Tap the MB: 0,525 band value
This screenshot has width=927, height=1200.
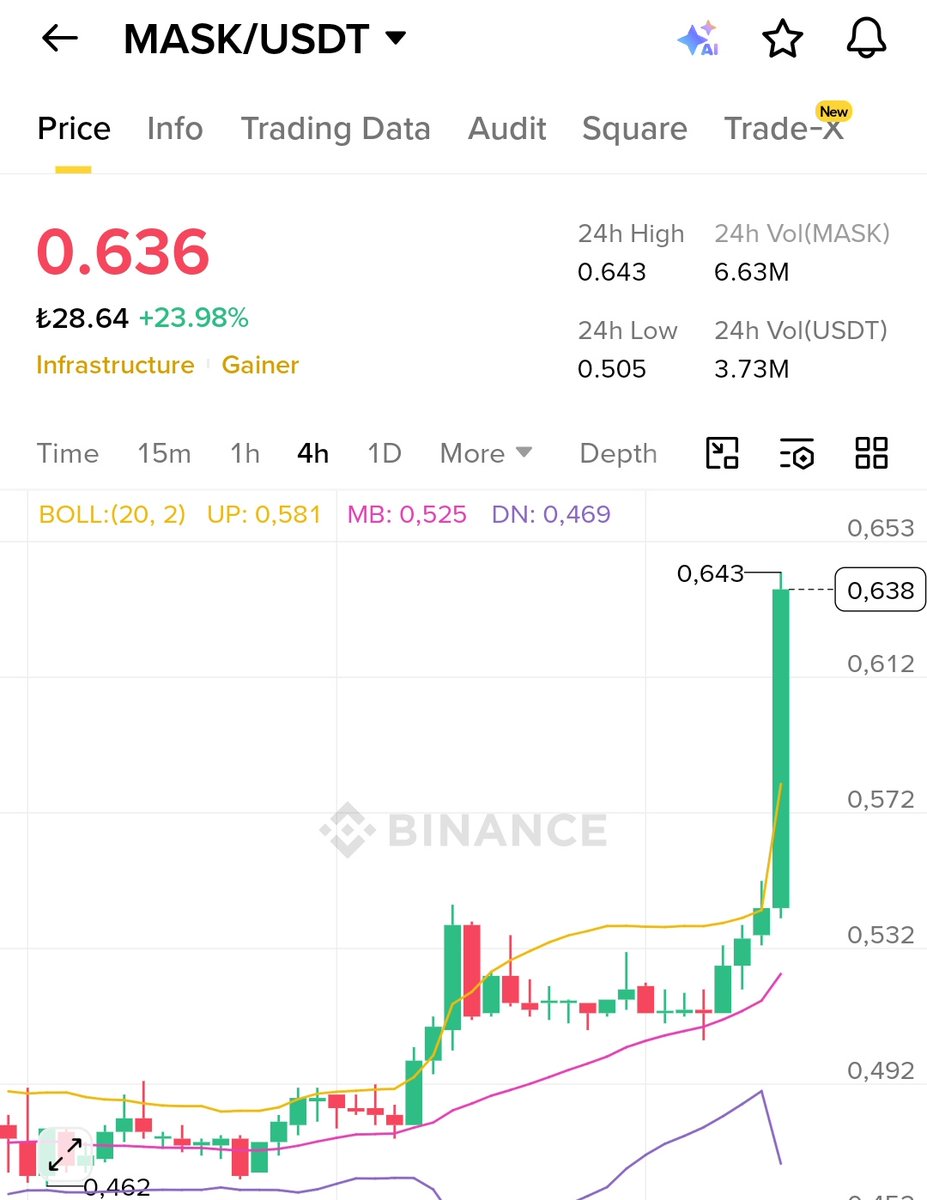click(407, 515)
